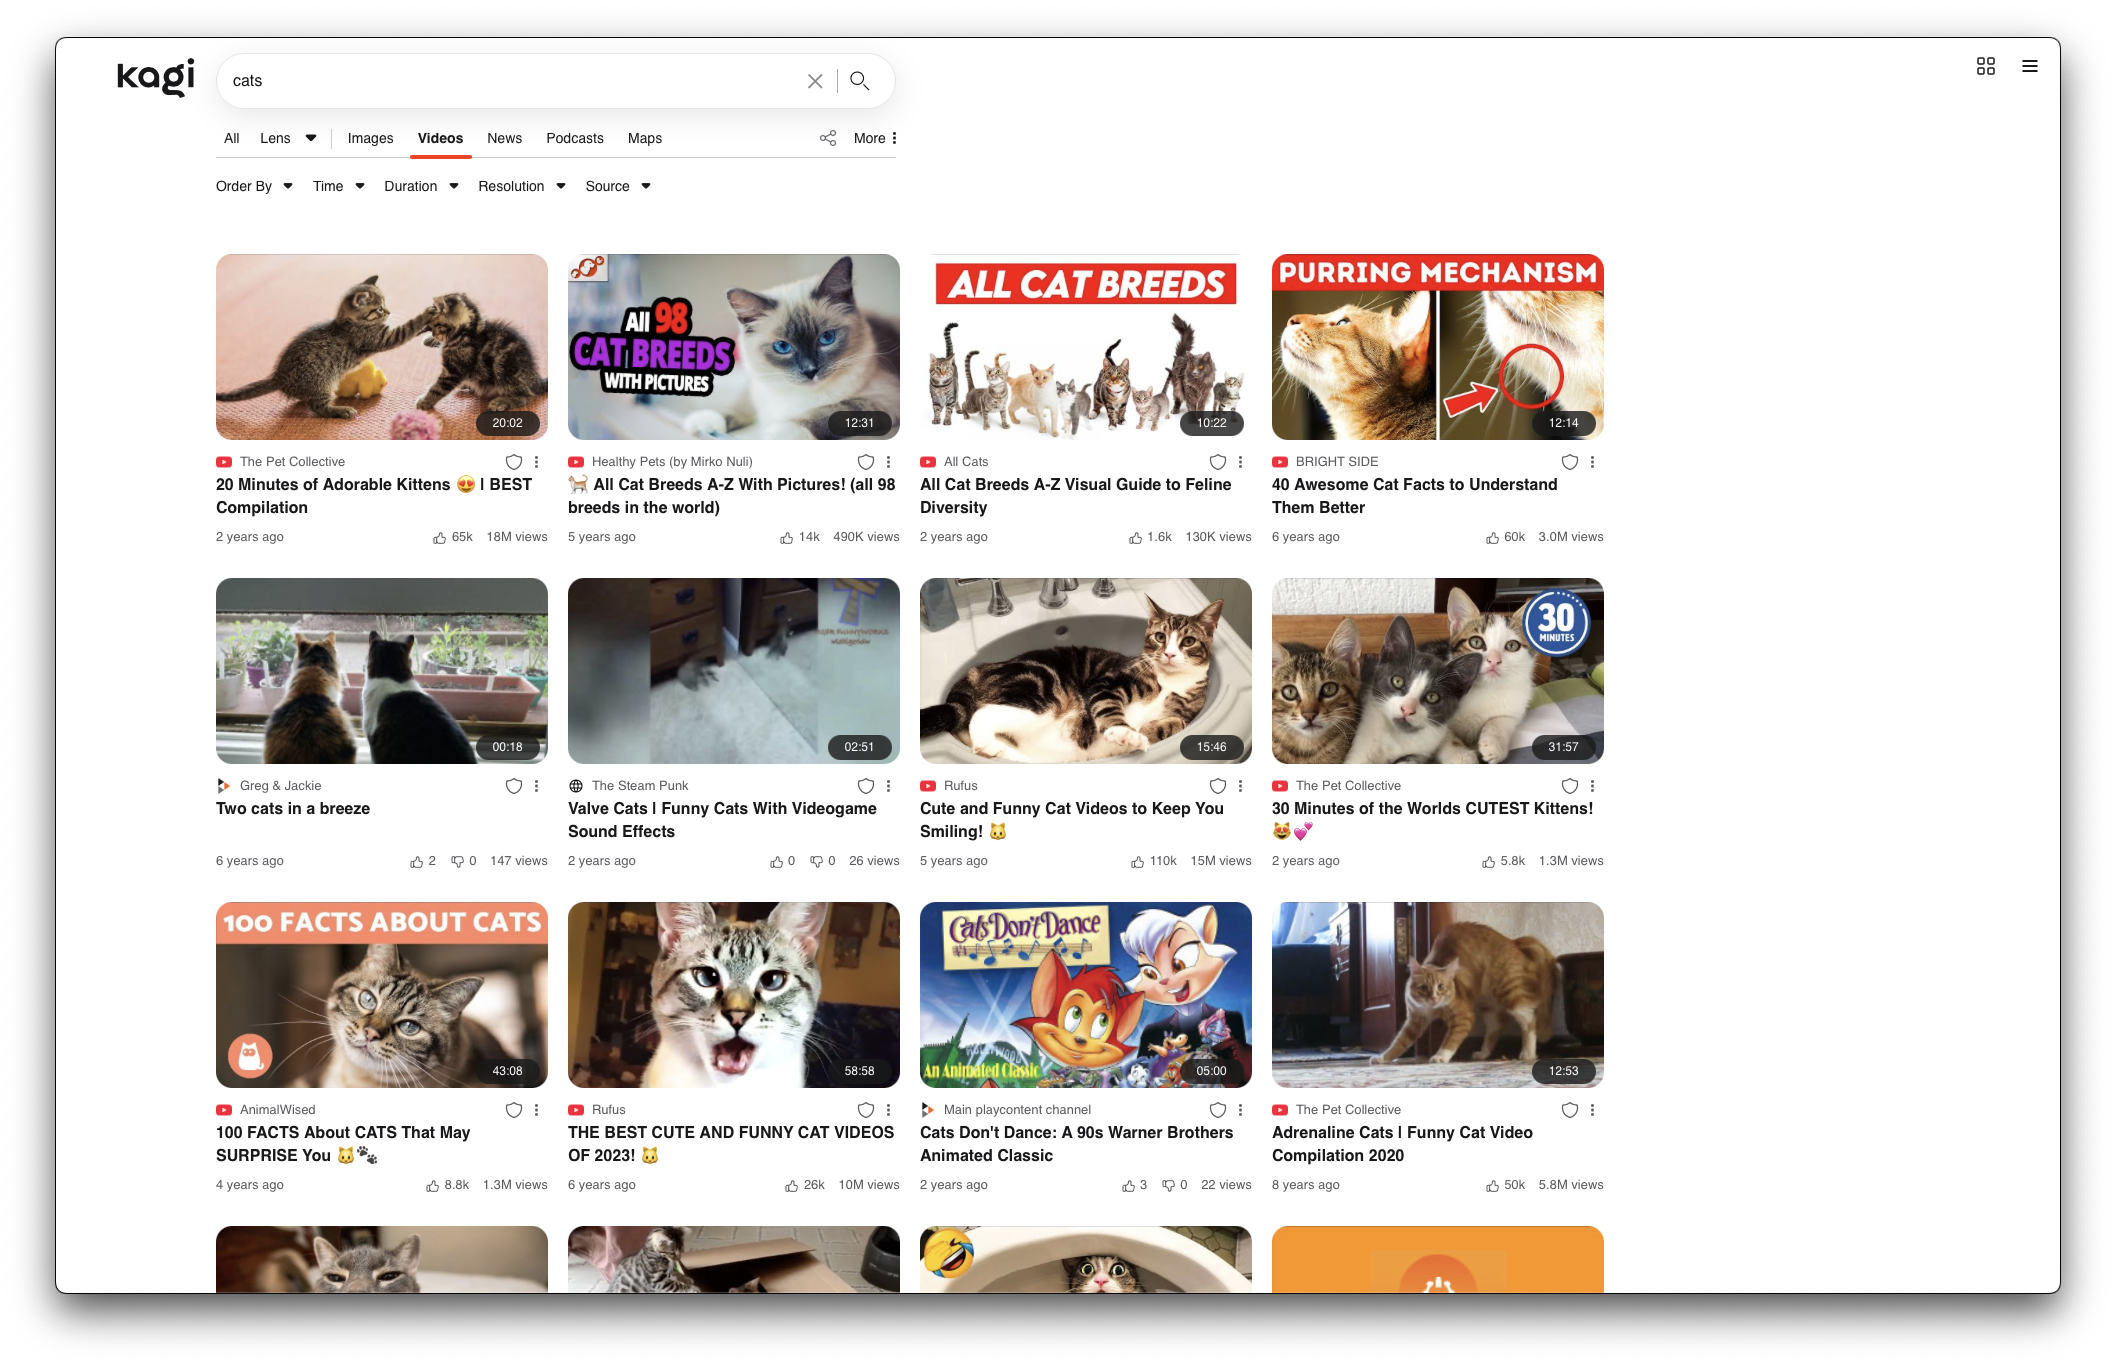Image resolution: width=2116 pixels, height=1367 pixels.
Task: Open the hamburger menu icon
Action: tap(2029, 66)
